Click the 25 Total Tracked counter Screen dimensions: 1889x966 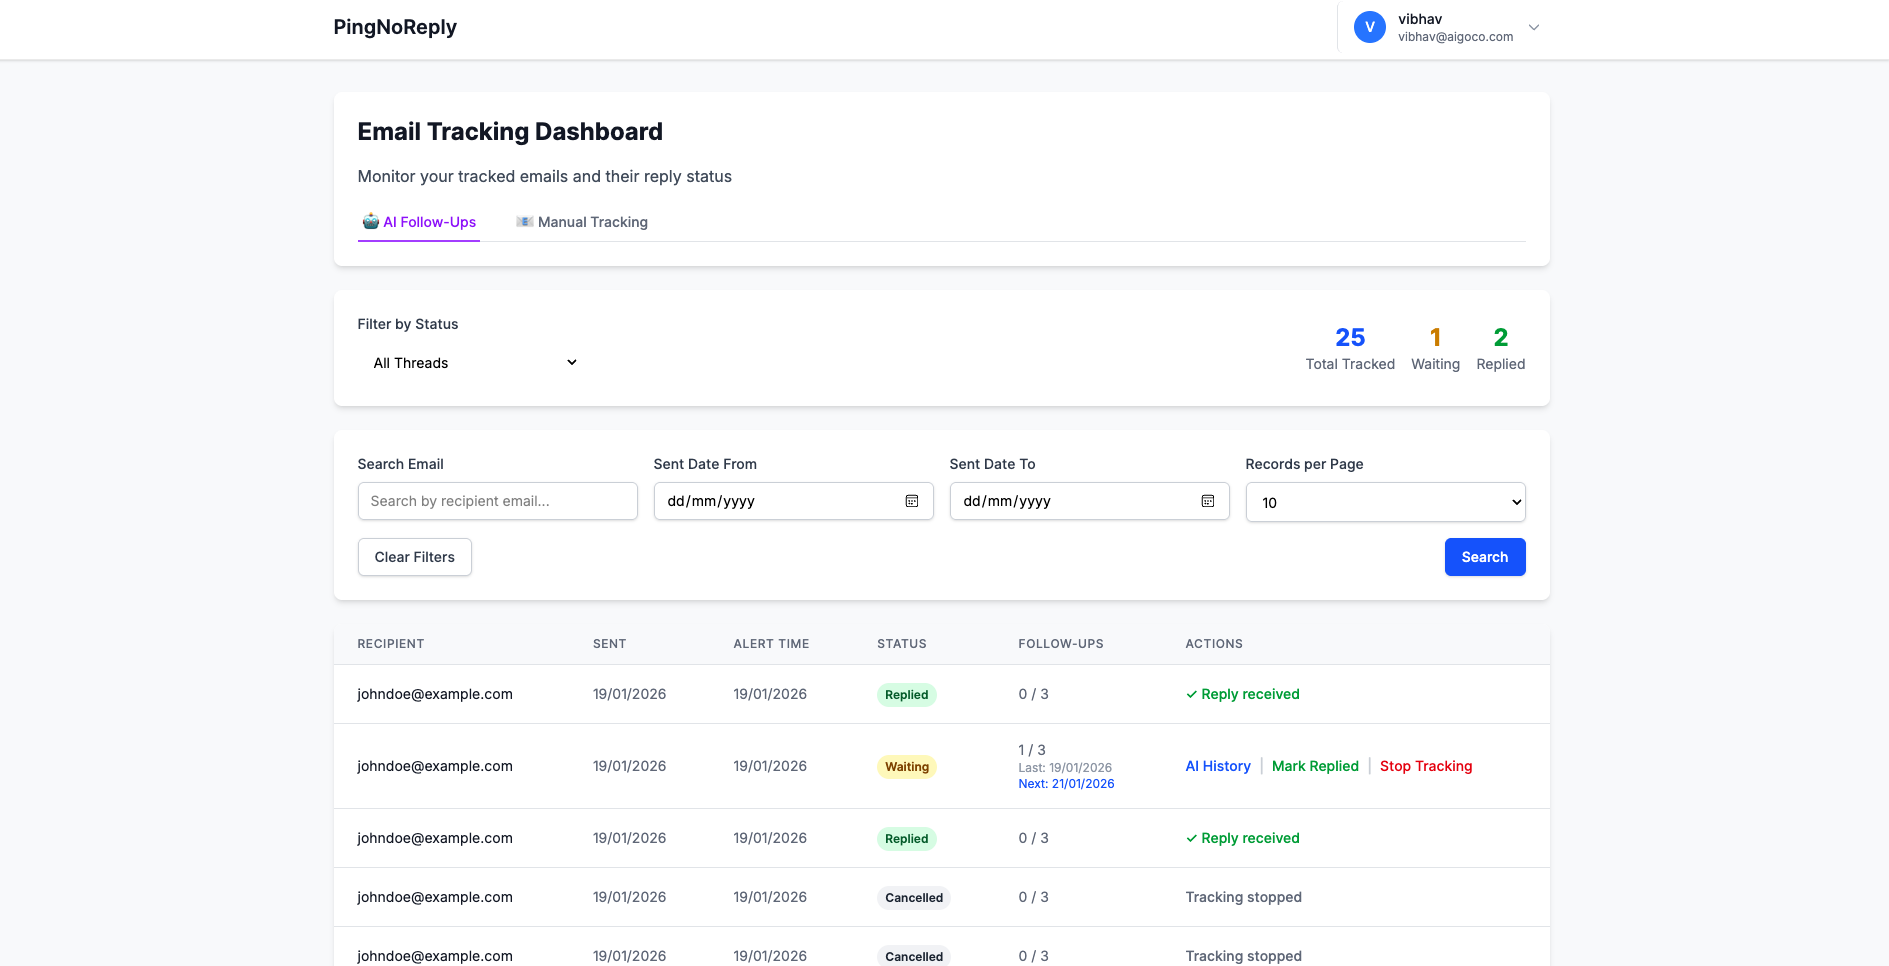[x=1350, y=348]
